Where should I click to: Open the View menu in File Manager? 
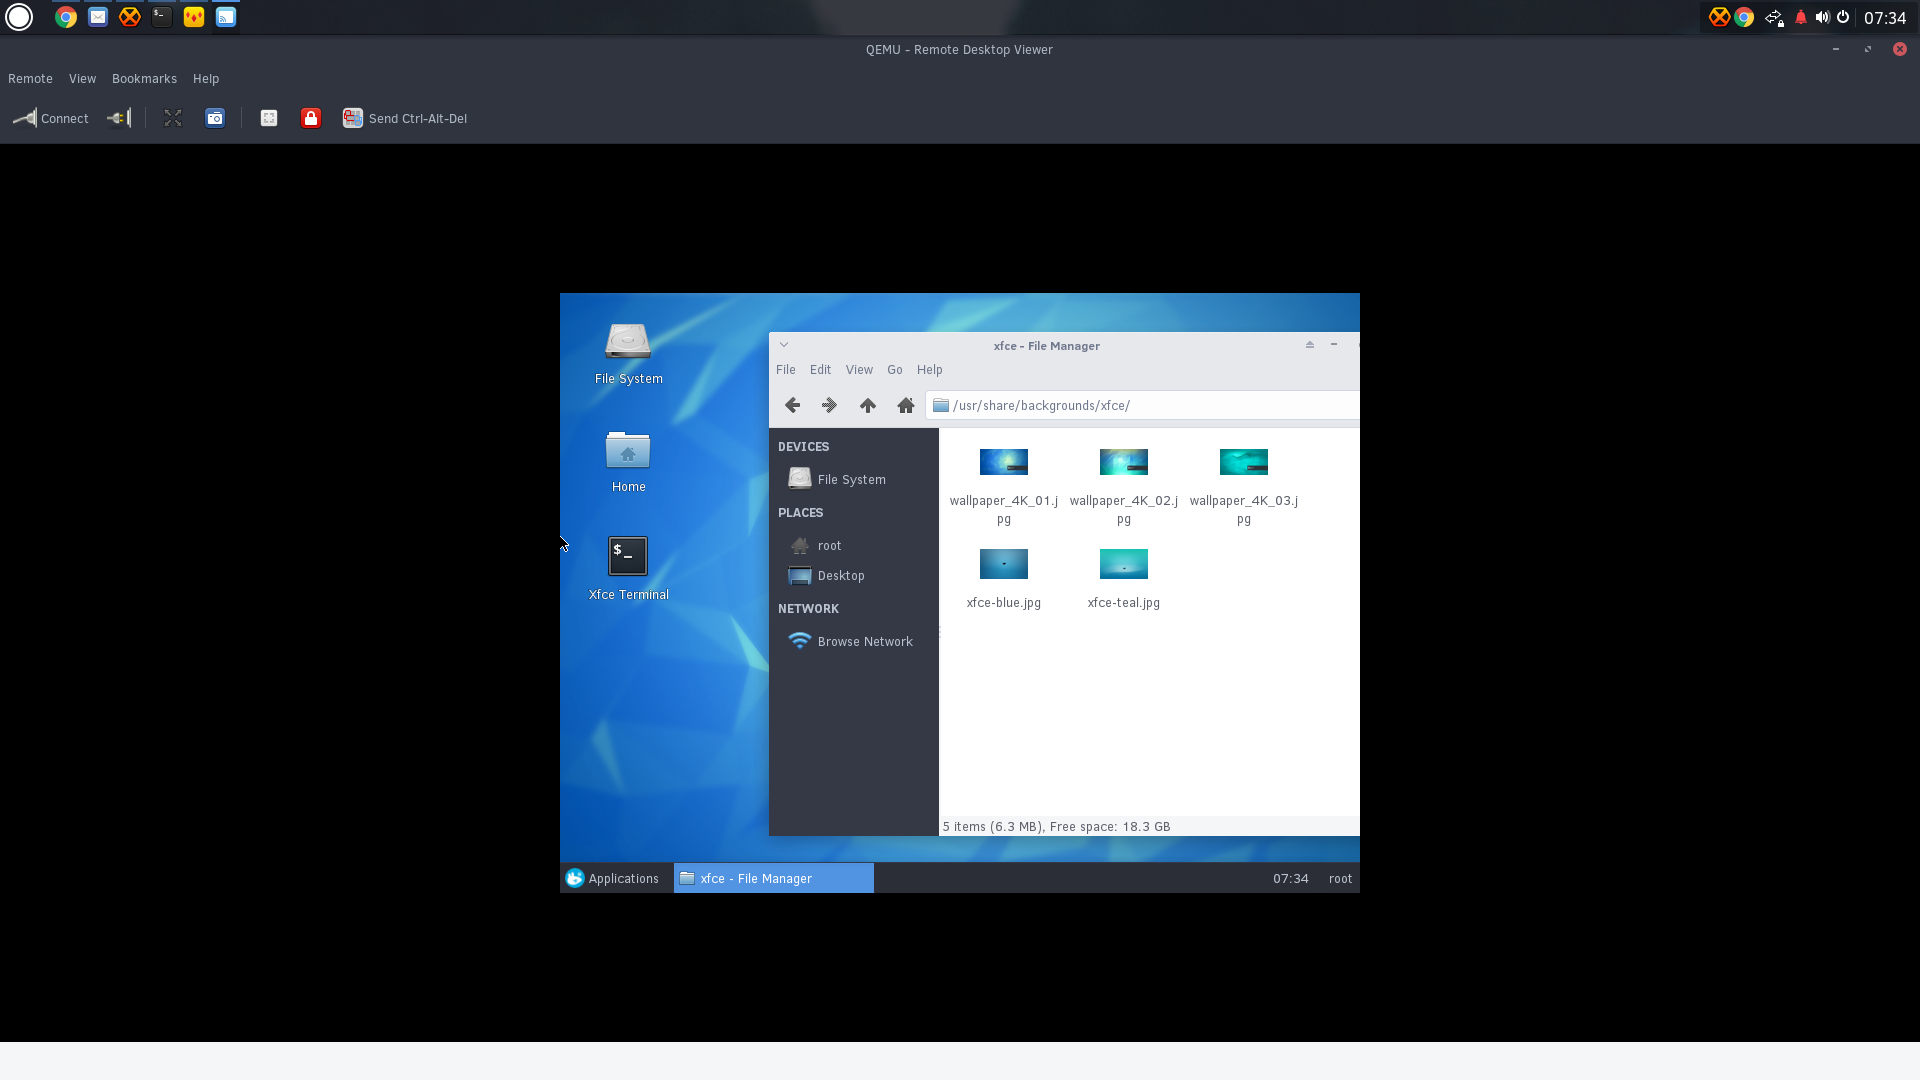[x=859, y=370]
